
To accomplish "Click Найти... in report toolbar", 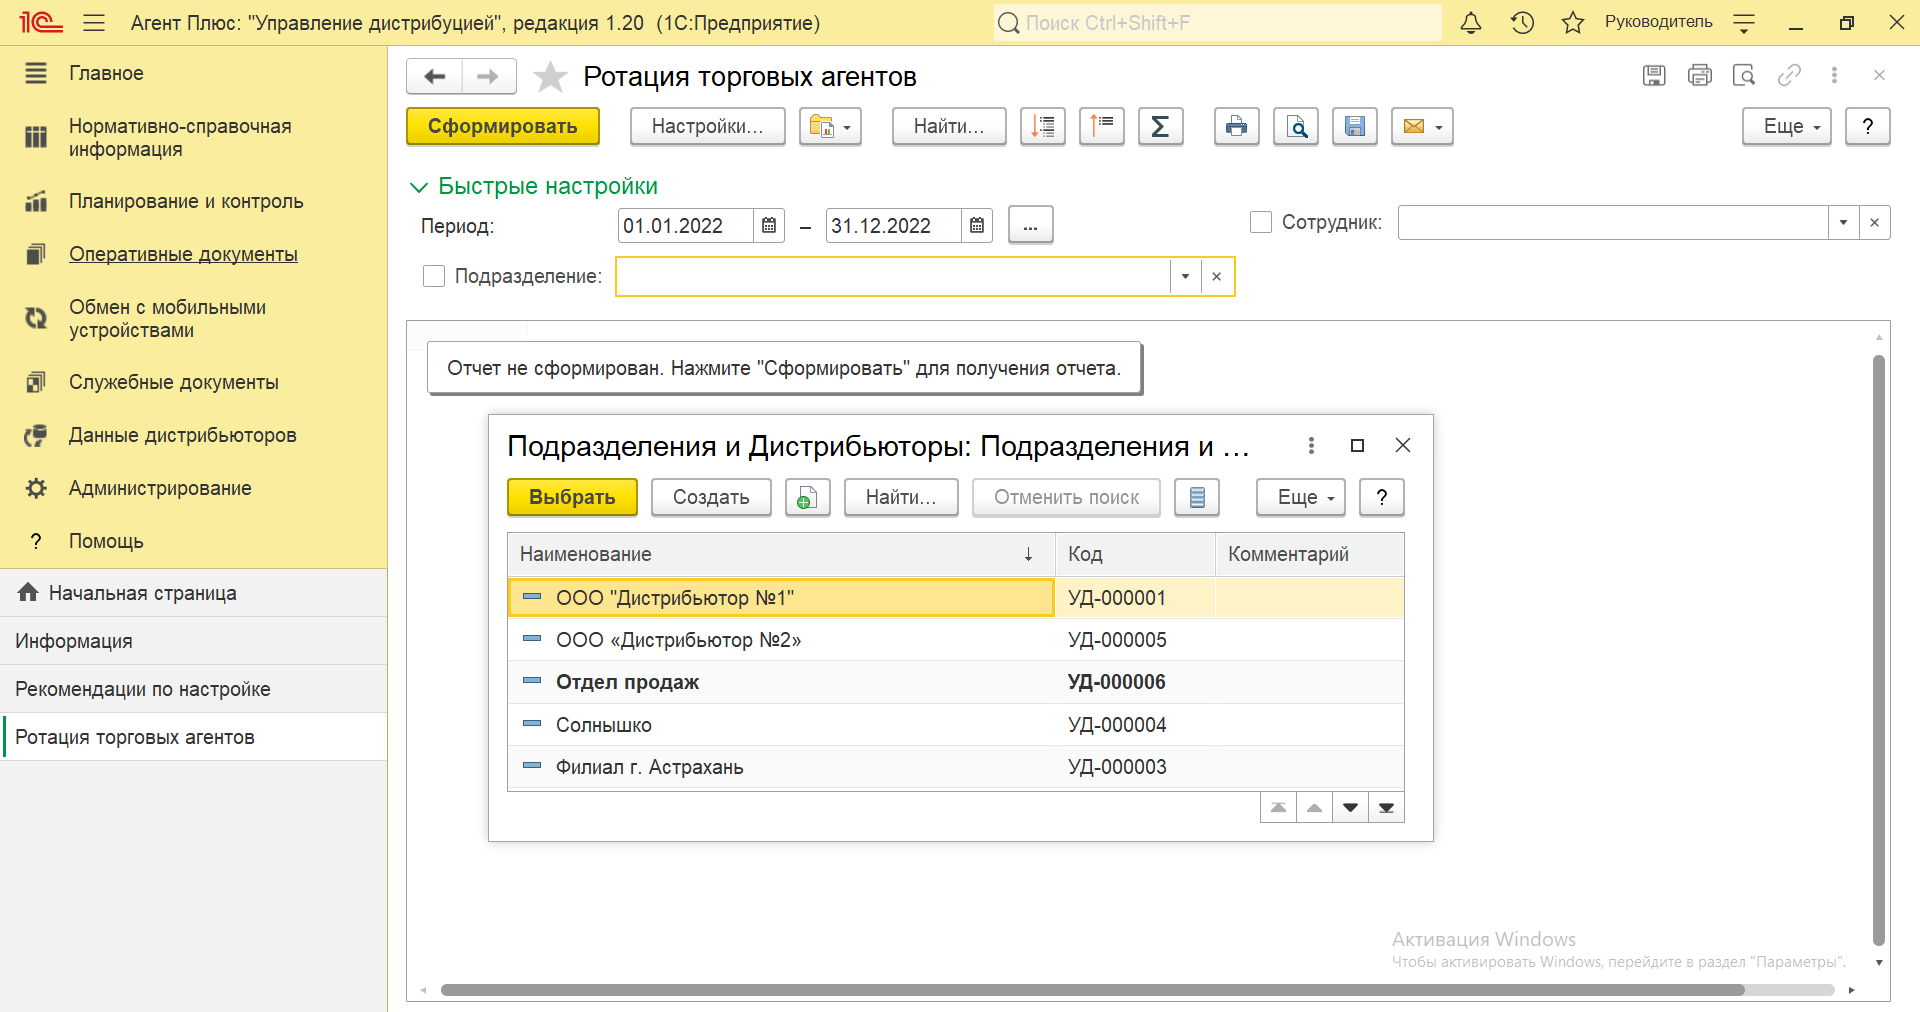I will point(949,127).
